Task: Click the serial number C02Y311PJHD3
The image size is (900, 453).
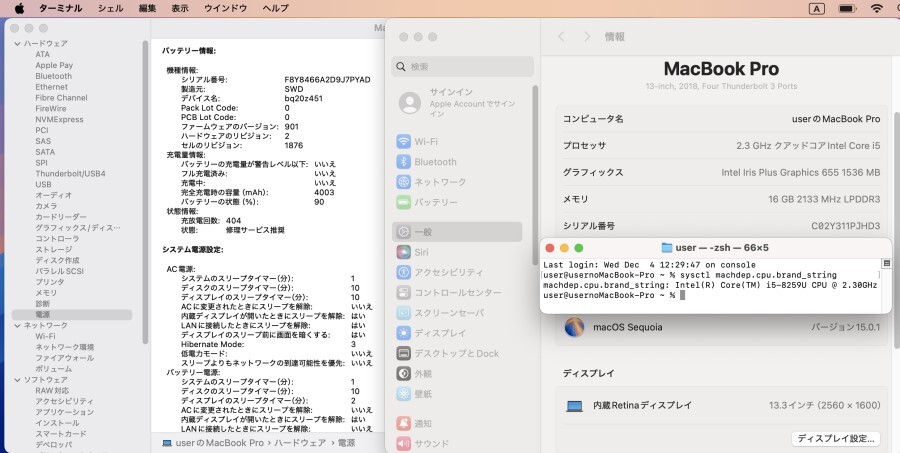Action: (845, 226)
